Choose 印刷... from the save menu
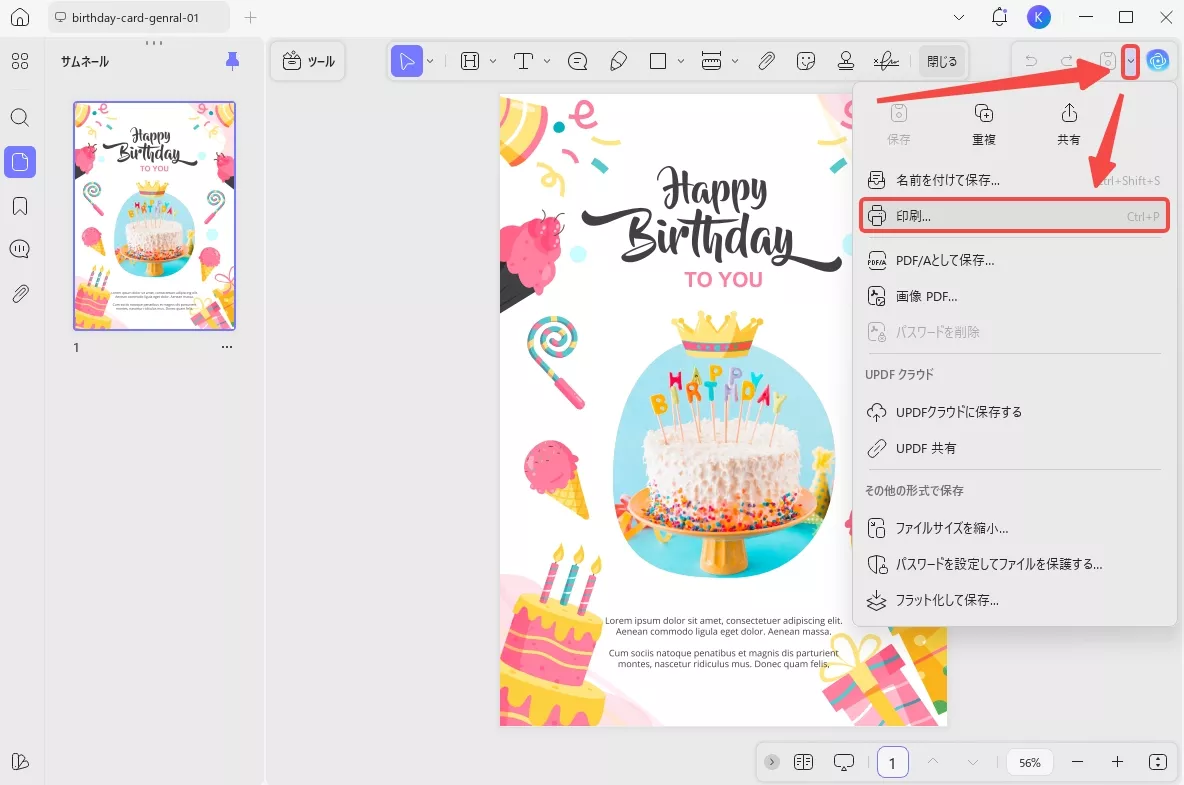The image size is (1184, 785). [1014, 216]
